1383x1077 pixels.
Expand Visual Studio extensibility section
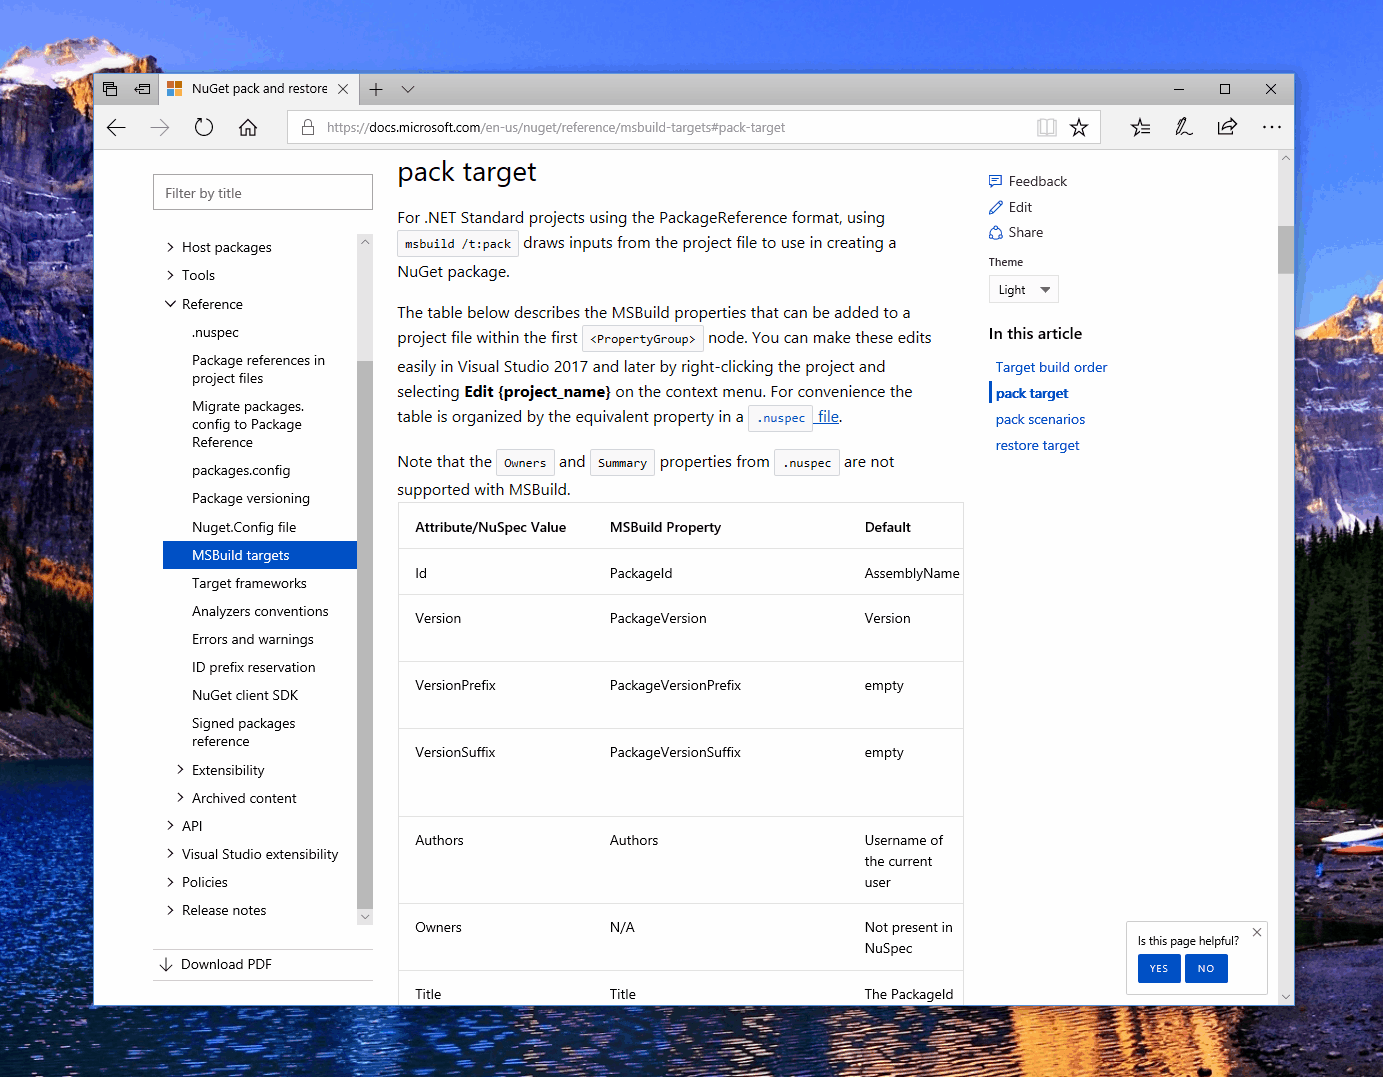170,854
